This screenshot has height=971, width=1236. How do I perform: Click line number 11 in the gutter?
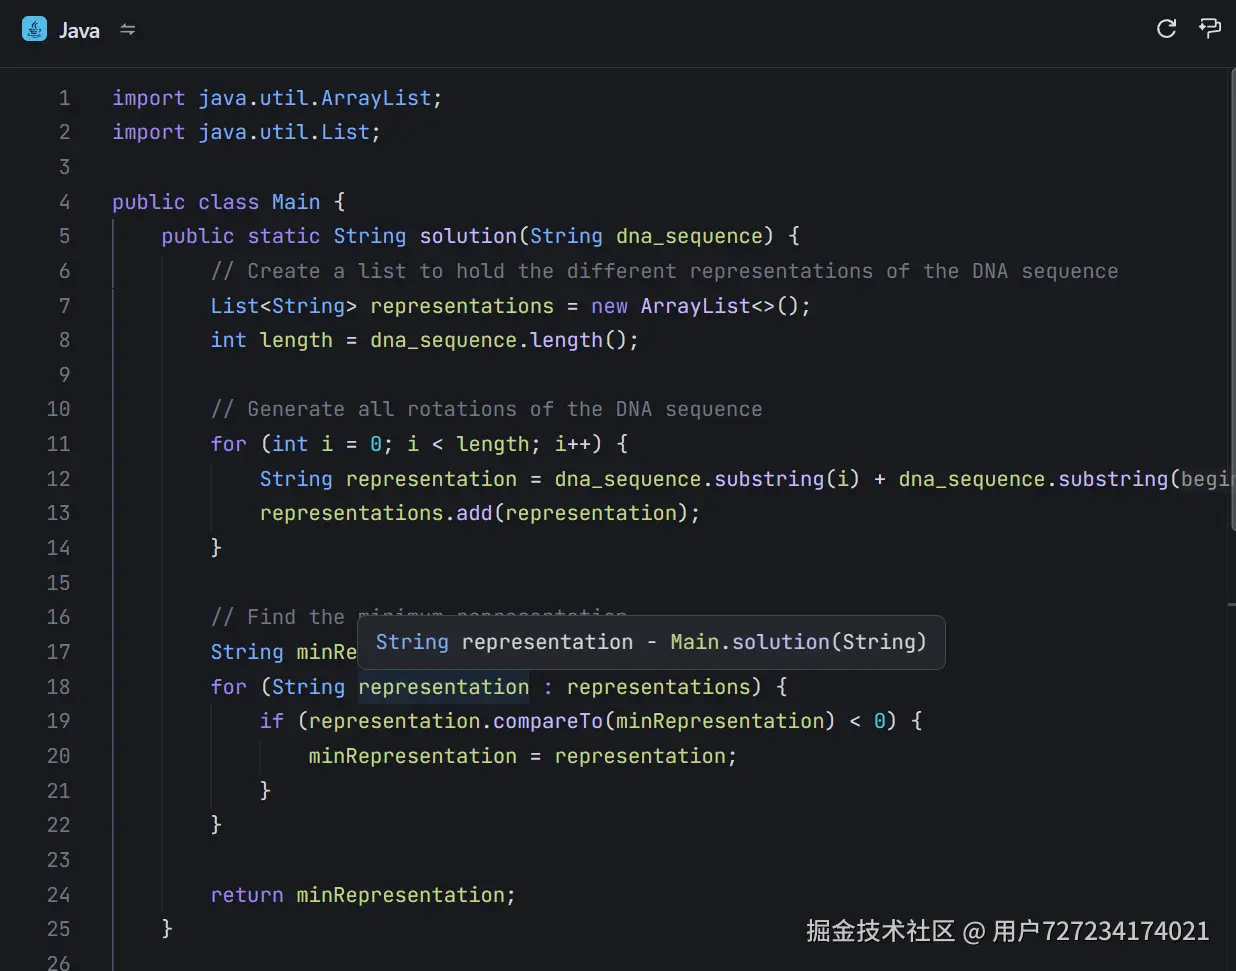click(58, 444)
